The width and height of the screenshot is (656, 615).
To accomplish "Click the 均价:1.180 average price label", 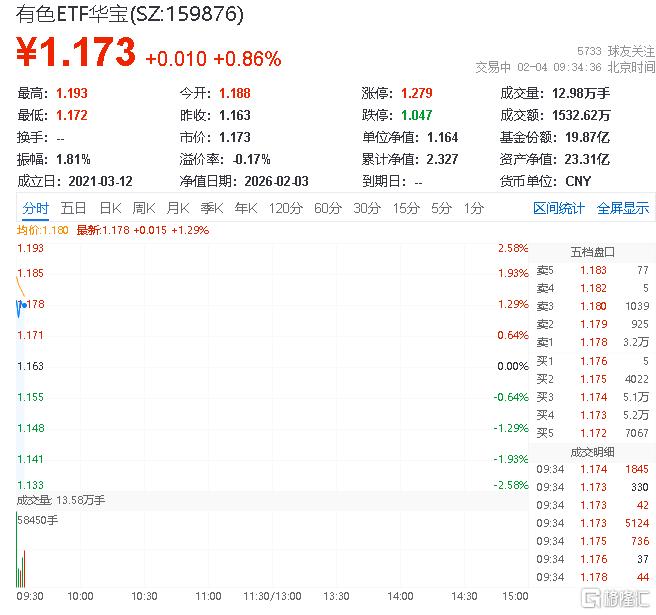I will 42,230.
